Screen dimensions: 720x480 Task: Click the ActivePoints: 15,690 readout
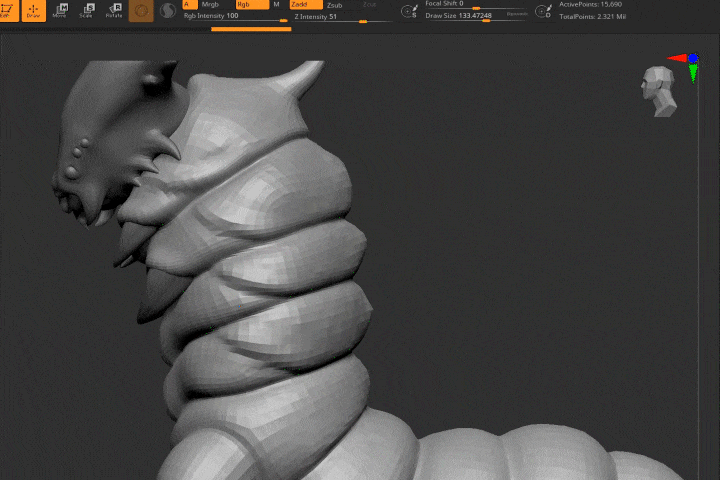(591, 5)
